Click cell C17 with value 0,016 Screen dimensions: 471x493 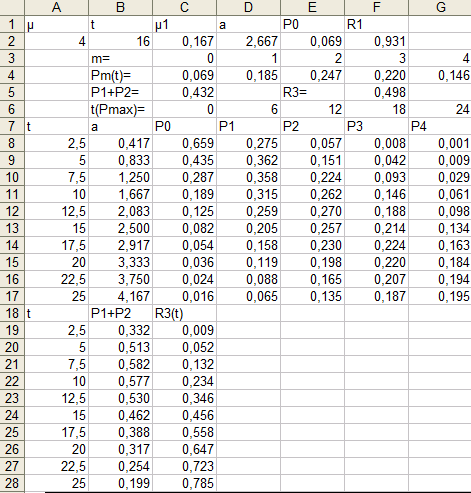coord(184,296)
